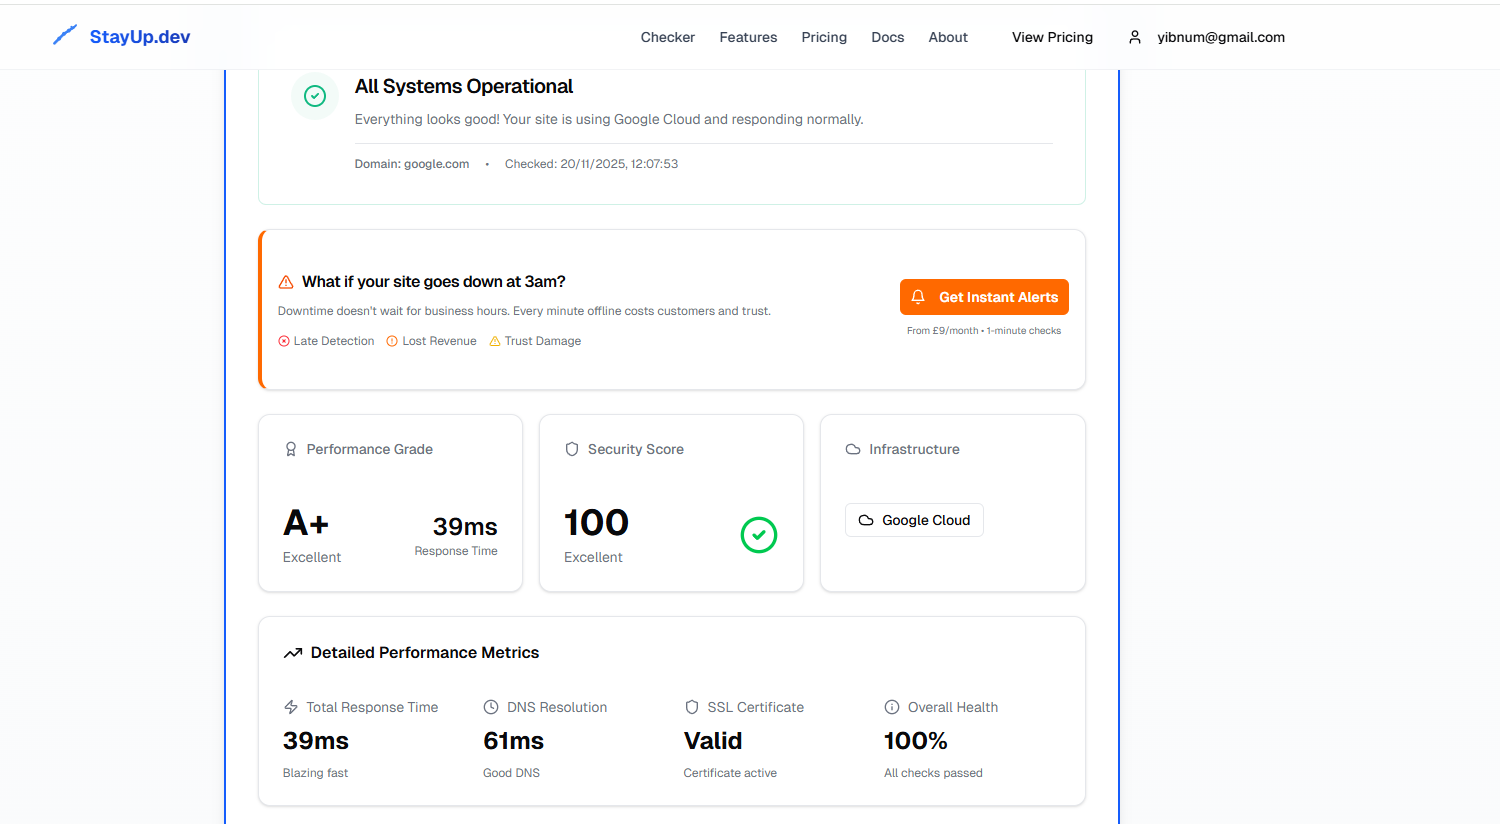
Task: Select the Google Cloud provider button
Action: [914, 520]
